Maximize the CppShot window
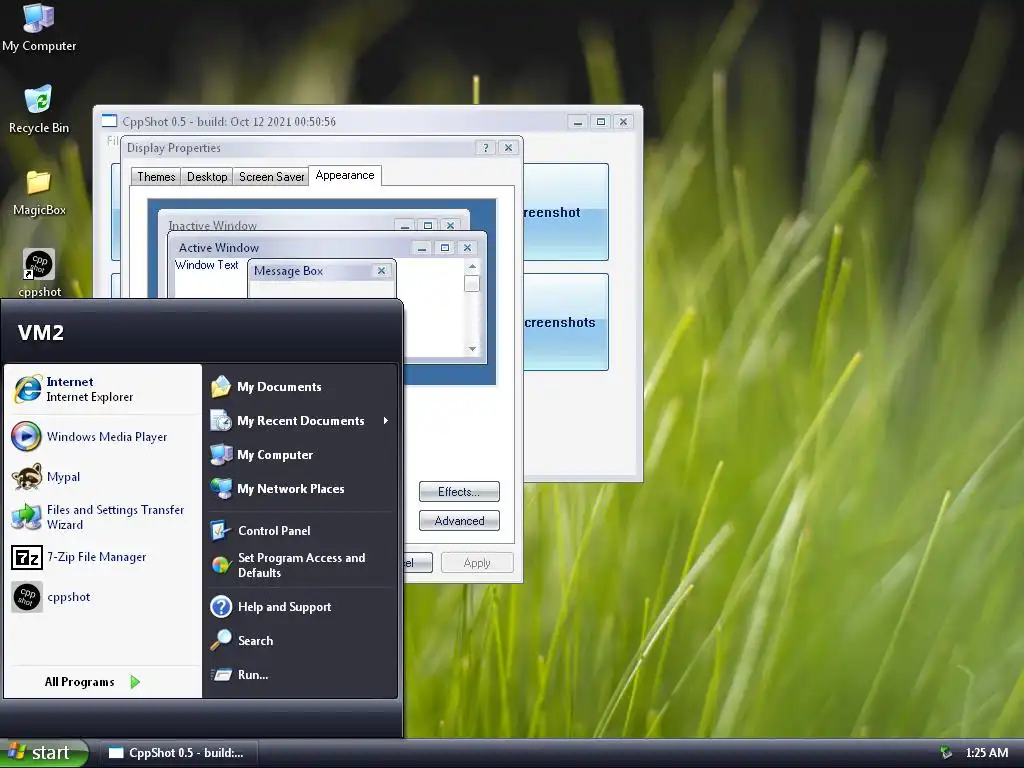Image resolution: width=1024 pixels, height=768 pixels. click(601, 121)
